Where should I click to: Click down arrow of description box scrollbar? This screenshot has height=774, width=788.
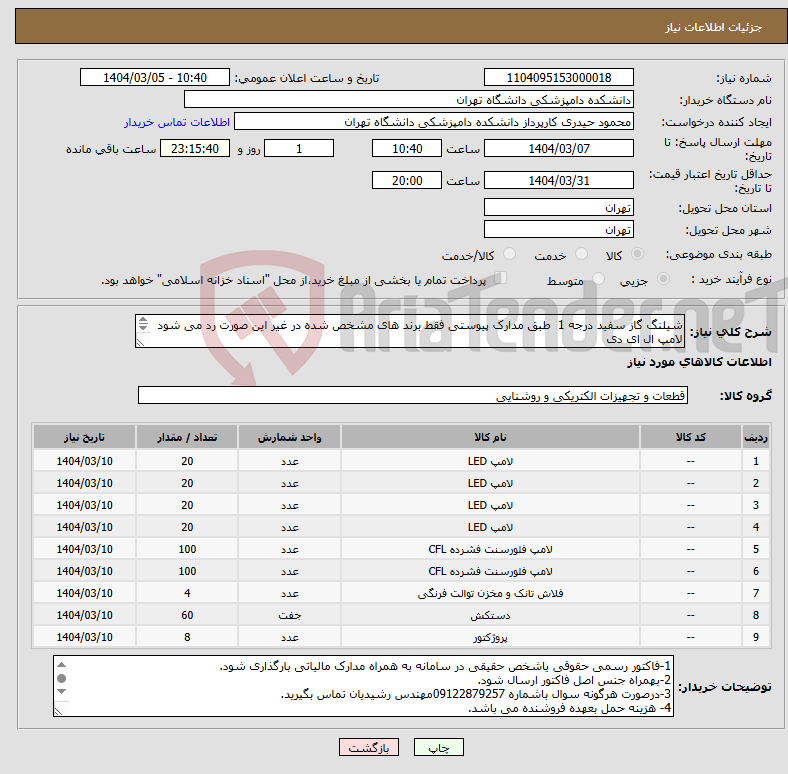point(143,328)
